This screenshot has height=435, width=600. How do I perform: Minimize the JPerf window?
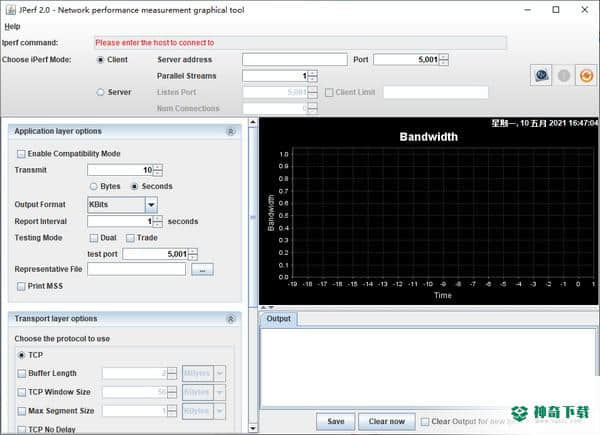tap(528, 10)
